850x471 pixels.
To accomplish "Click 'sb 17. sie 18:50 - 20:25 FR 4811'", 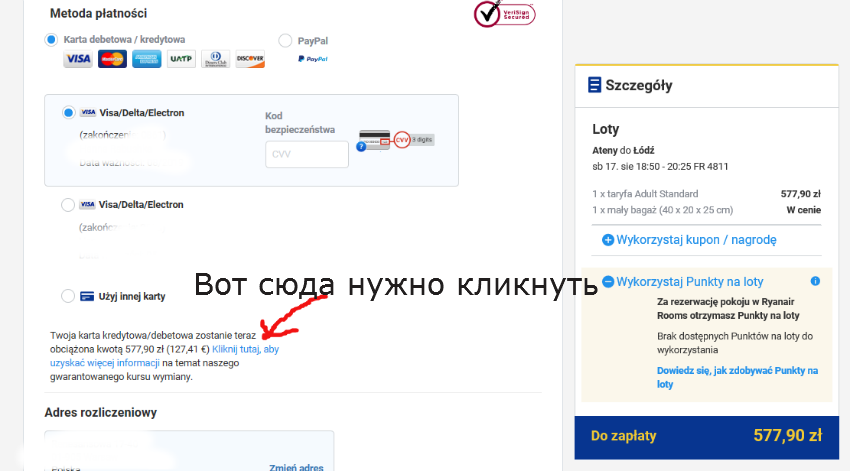I will point(660,166).
